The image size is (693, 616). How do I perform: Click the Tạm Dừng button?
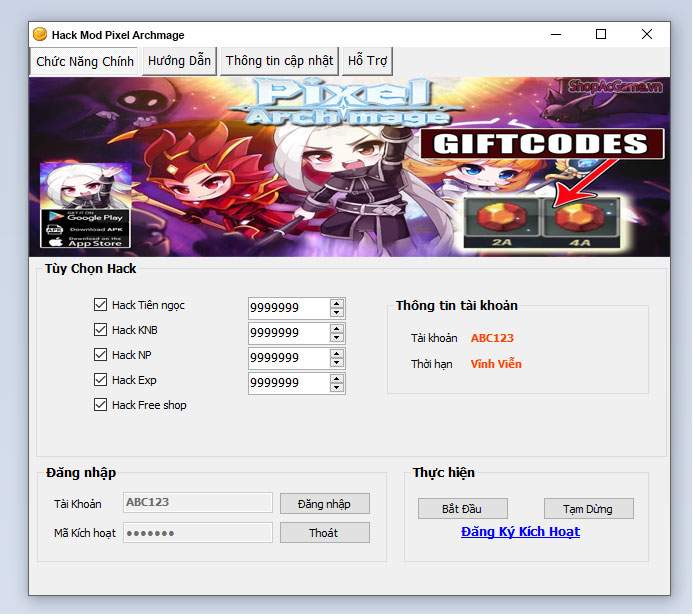point(588,509)
